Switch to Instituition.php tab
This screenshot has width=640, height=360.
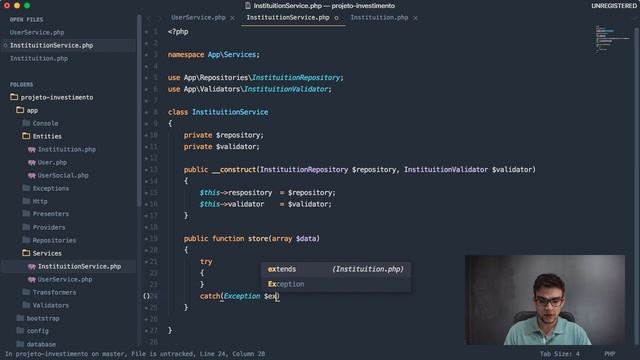379,18
